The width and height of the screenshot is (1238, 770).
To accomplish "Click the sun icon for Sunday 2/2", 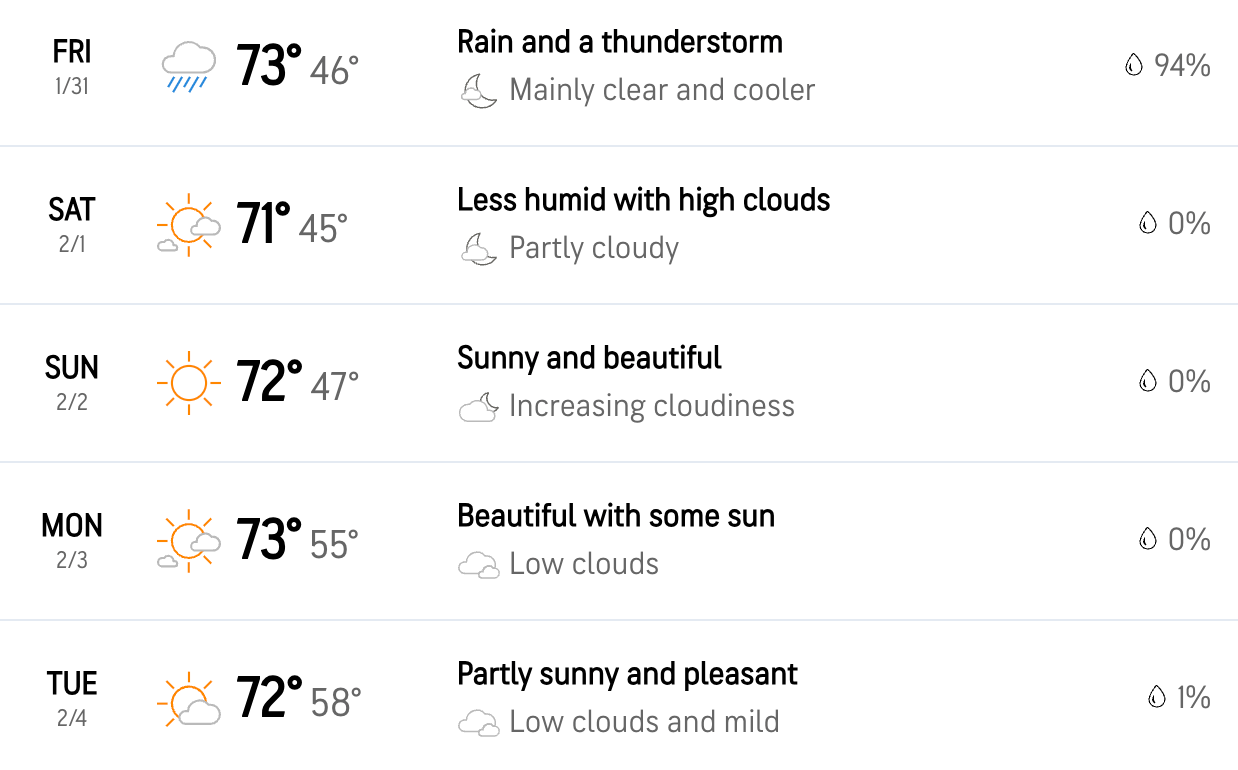I will pyautogui.click(x=188, y=383).
